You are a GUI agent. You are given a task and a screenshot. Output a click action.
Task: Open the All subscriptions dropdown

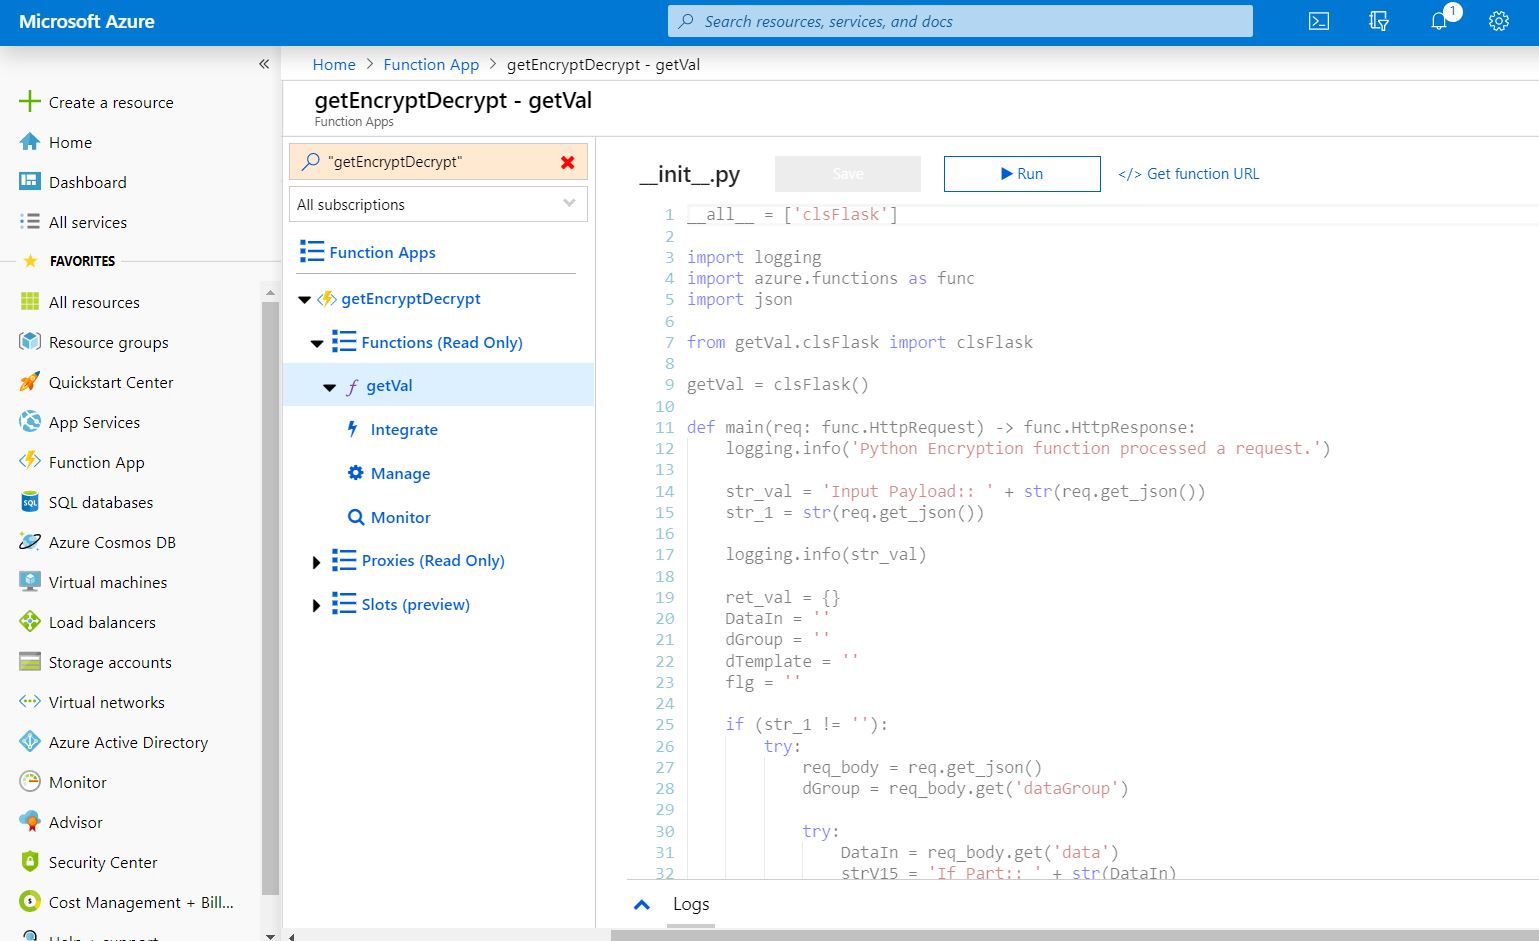point(438,204)
